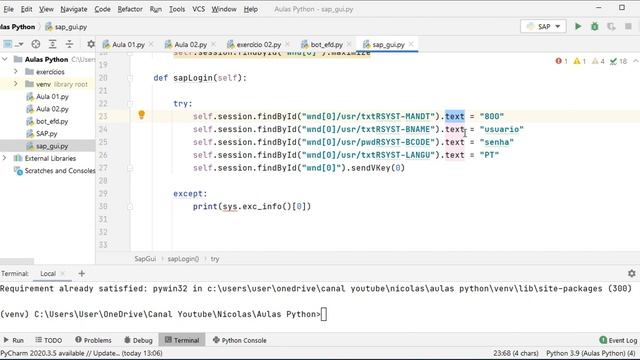Click in the terminal command prompt

coord(324,314)
